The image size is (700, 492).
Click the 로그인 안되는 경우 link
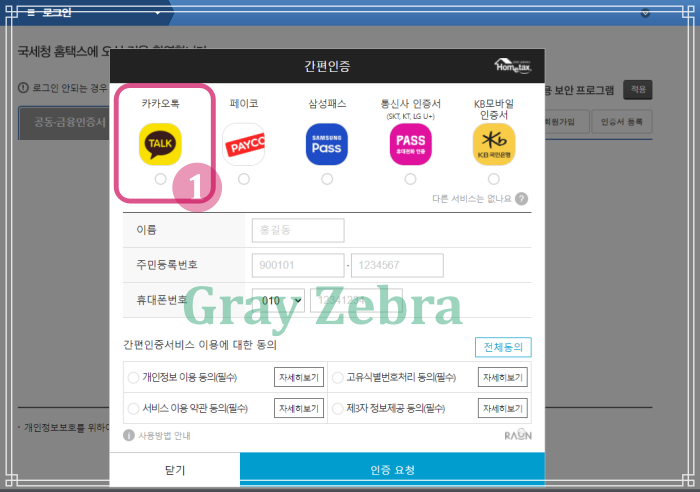pos(70,88)
